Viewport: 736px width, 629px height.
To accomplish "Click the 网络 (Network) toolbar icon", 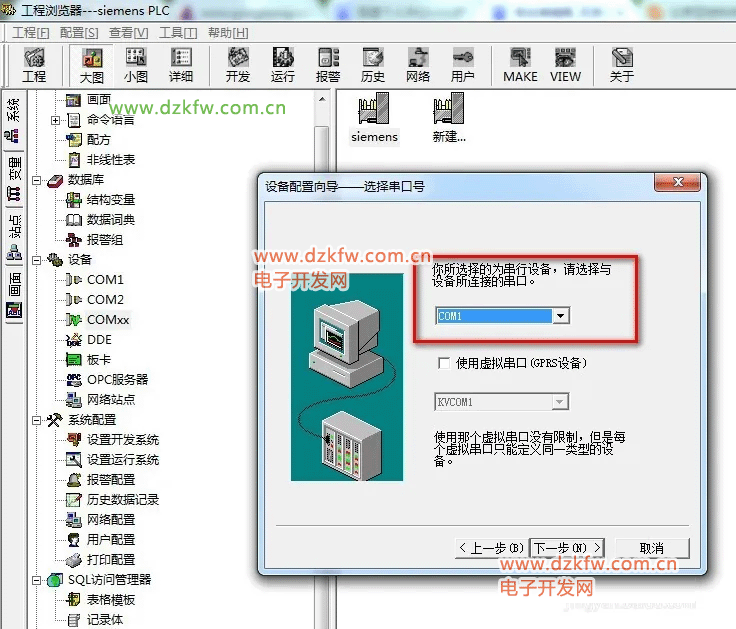I will pos(418,65).
